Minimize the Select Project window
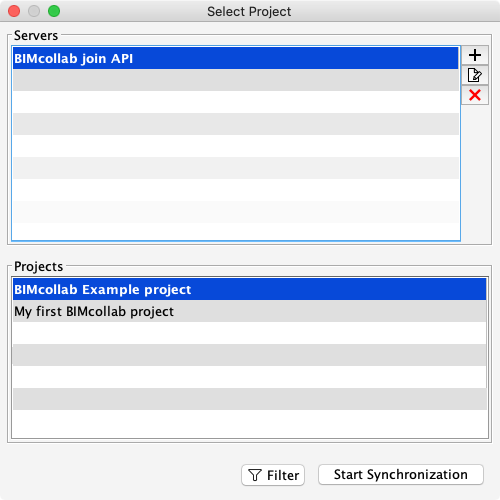Screen dimensions: 500x500 click(34, 11)
